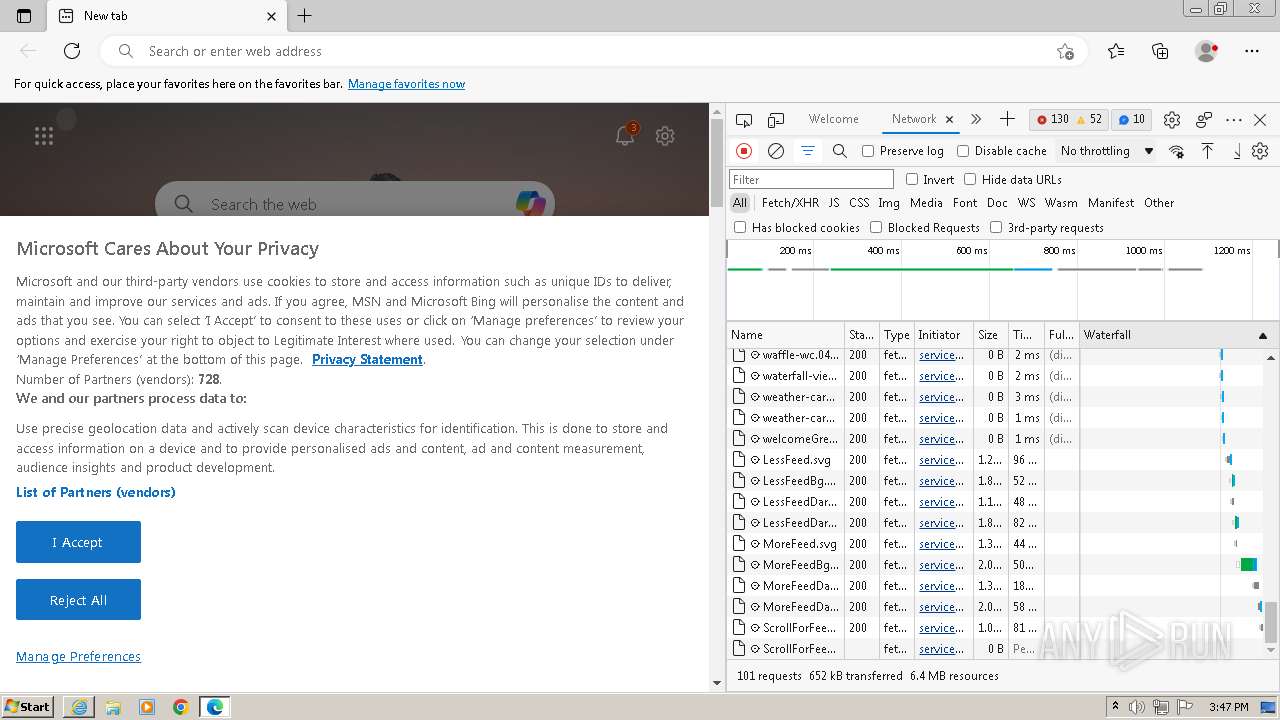1280x720 pixels.
Task: Export HAR file with the down arrow
Action: (1237, 151)
